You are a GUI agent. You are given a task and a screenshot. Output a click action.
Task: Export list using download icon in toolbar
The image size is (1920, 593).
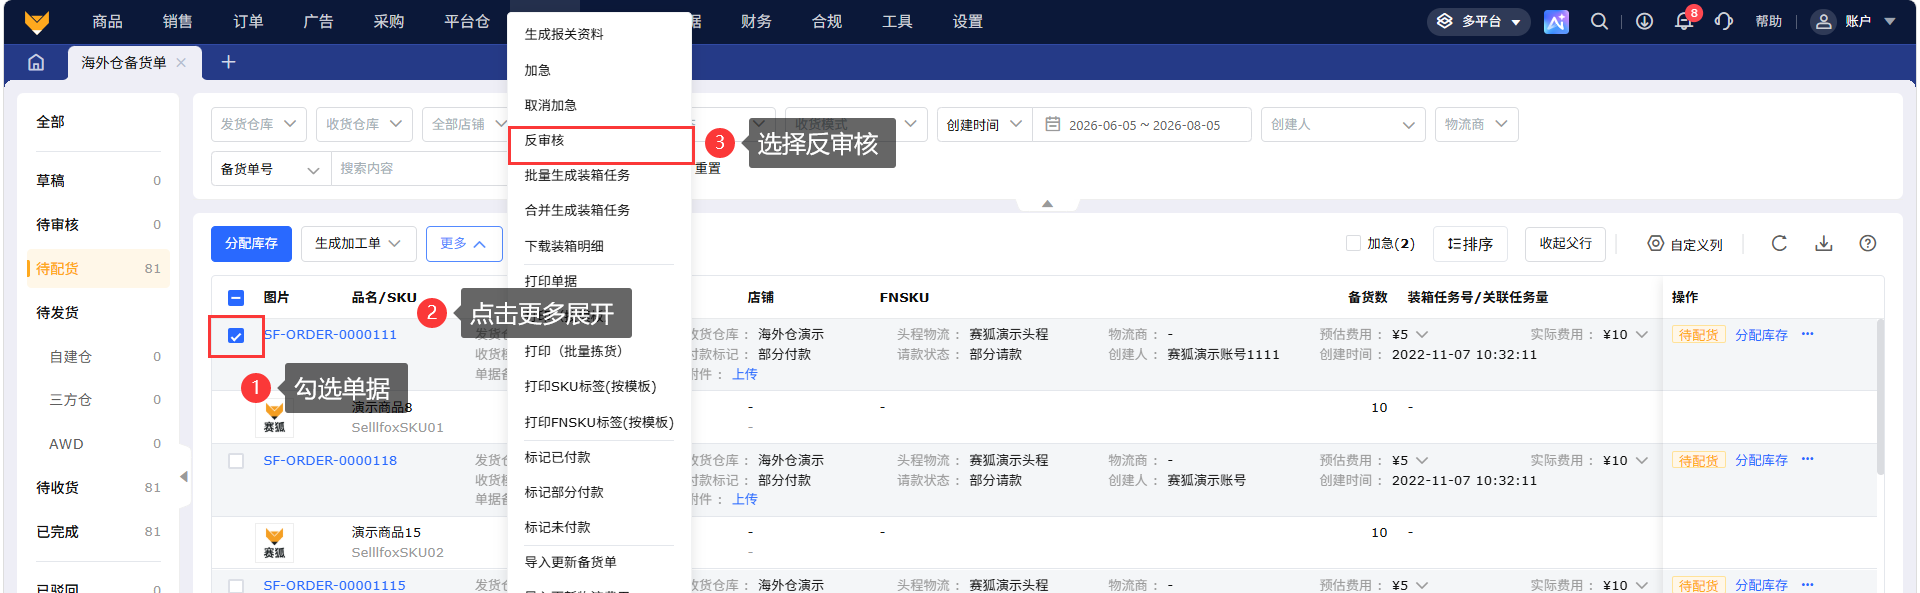click(x=1824, y=243)
